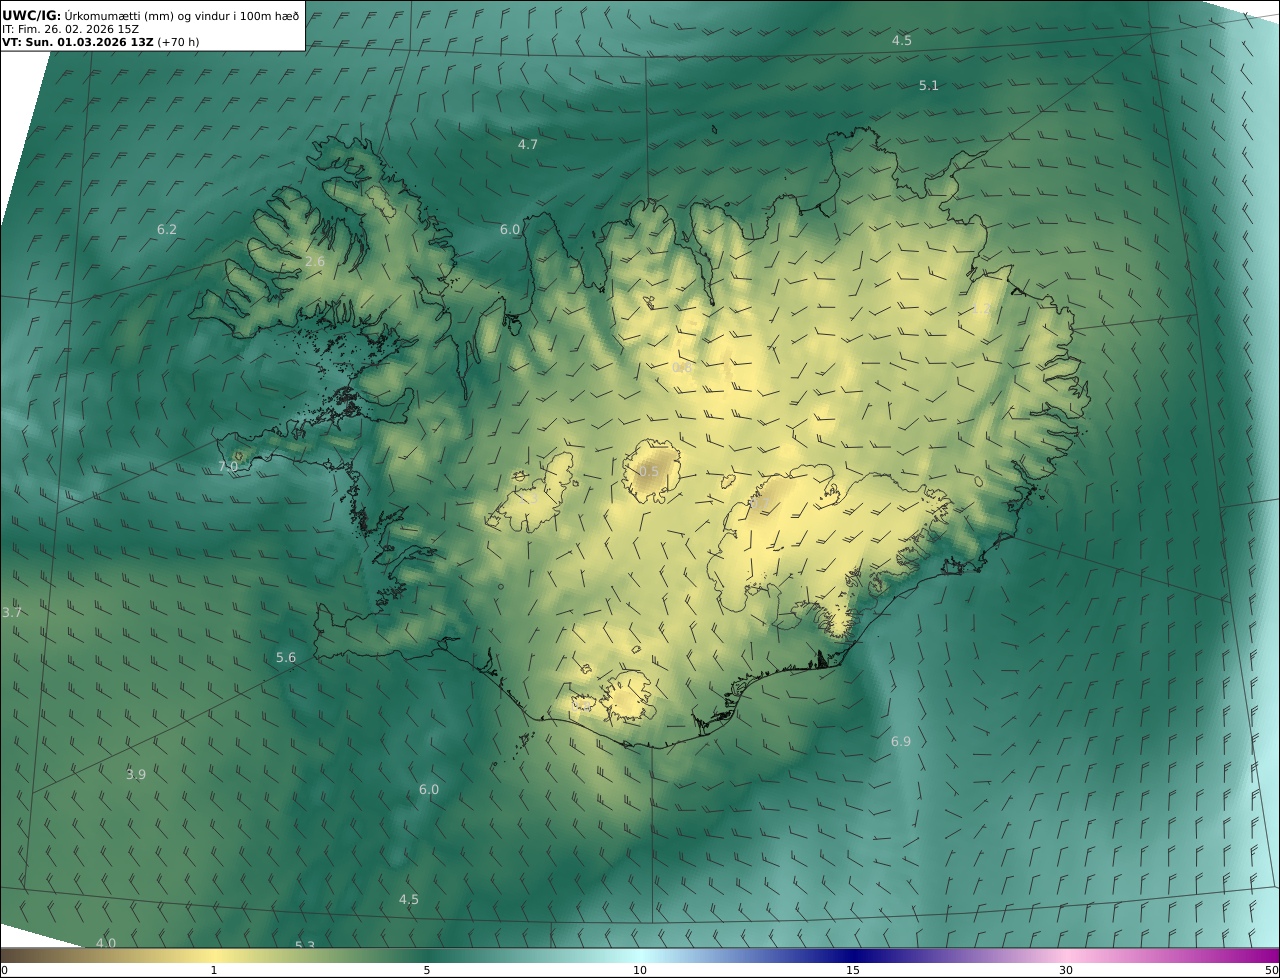Click the colorbar tick label 0
The height and width of the screenshot is (978, 1280).
[x=4, y=971]
